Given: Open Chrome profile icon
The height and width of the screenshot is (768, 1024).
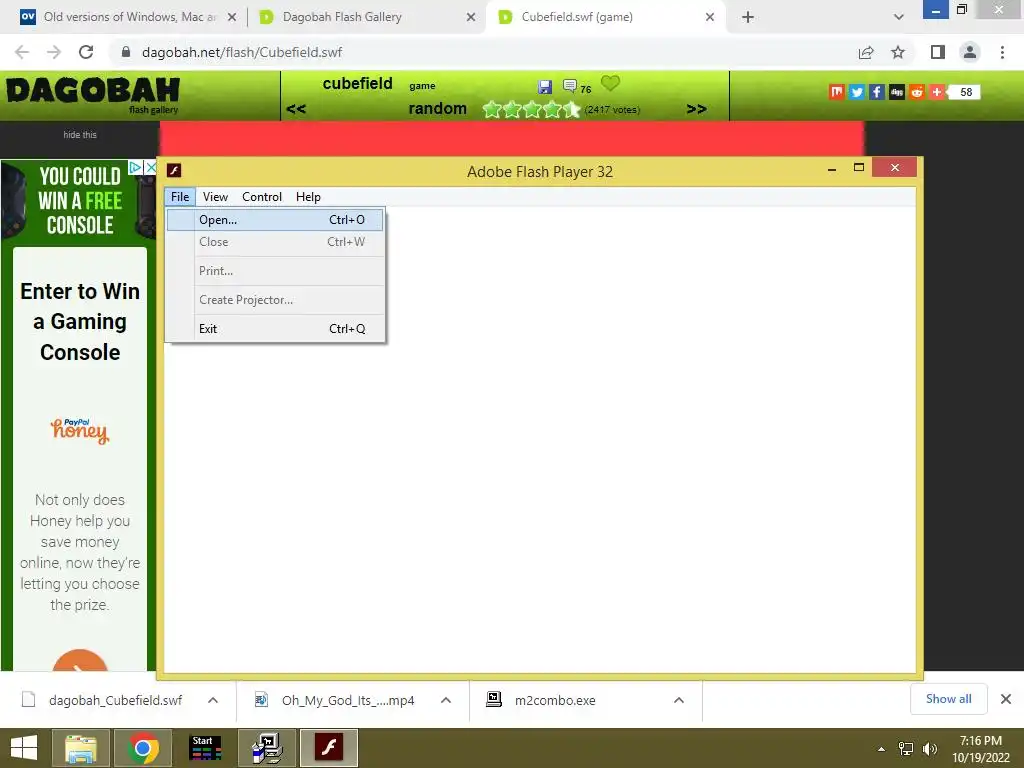Looking at the screenshot, I should click(x=970, y=52).
